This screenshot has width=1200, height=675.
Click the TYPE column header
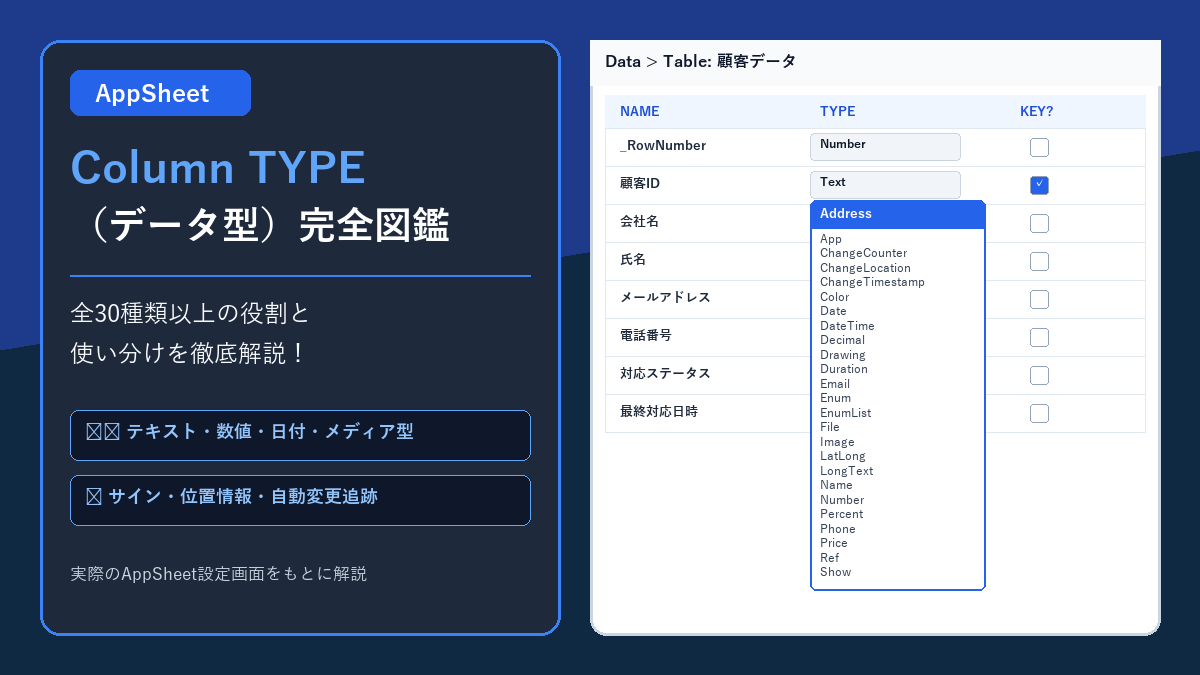[838, 112]
